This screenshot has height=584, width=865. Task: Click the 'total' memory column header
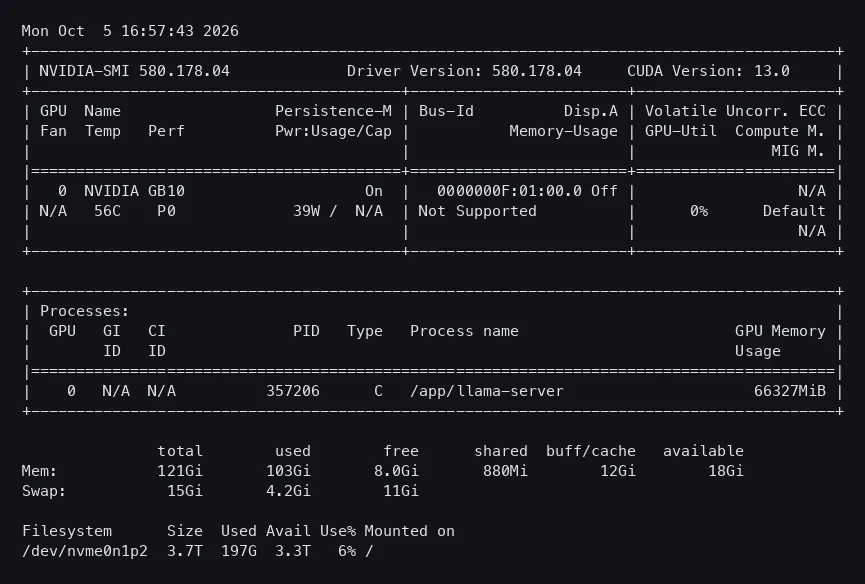pyautogui.click(x=180, y=451)
